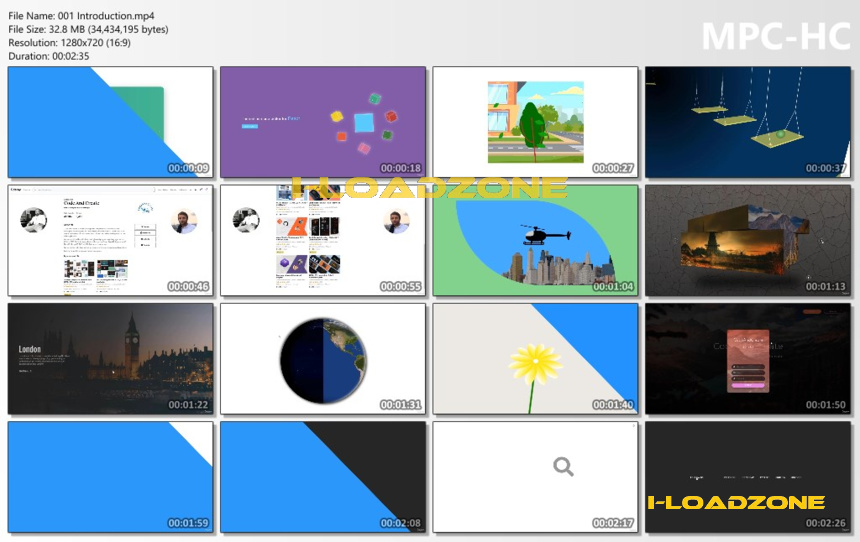
Task: Click the Big Ben clock tower
Action: click(x=131, y=346)
